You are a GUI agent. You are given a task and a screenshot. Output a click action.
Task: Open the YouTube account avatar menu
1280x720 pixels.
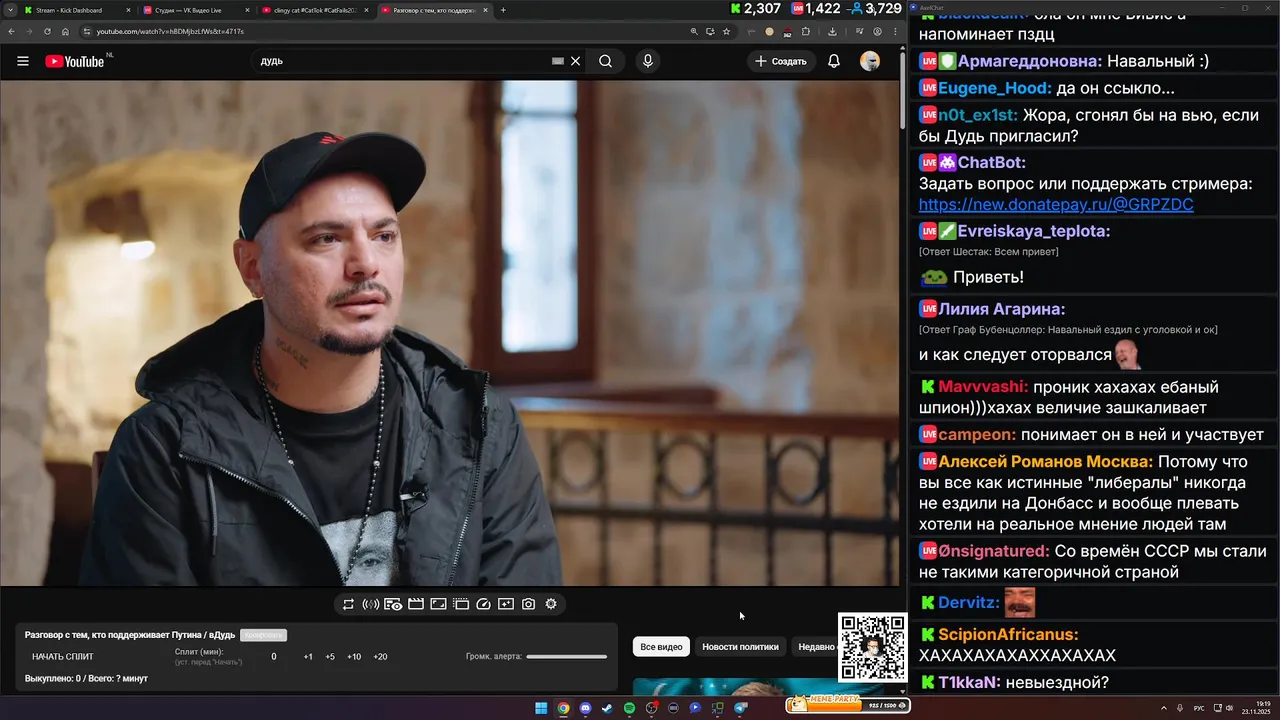point(870,61)
